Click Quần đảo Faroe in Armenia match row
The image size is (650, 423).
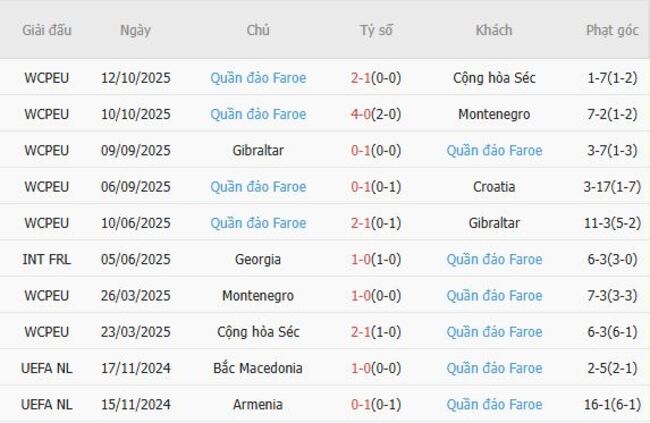point(494,404)
